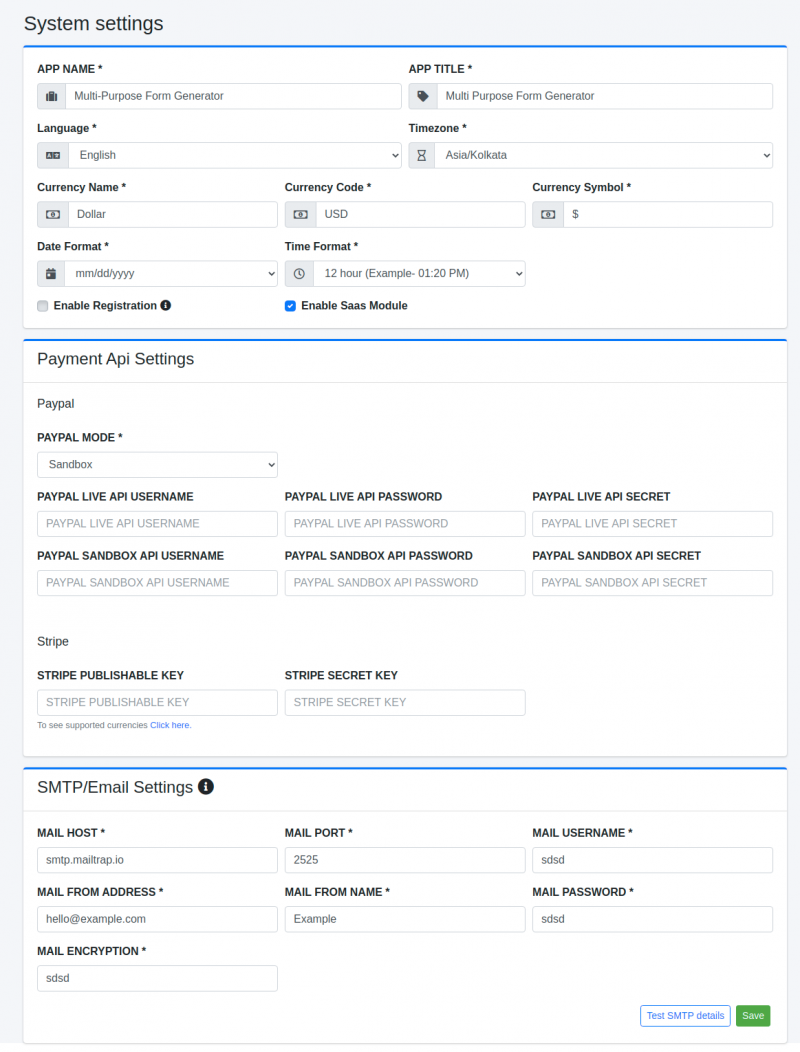Click the money icon beside Currency Code

click(301, 215)
